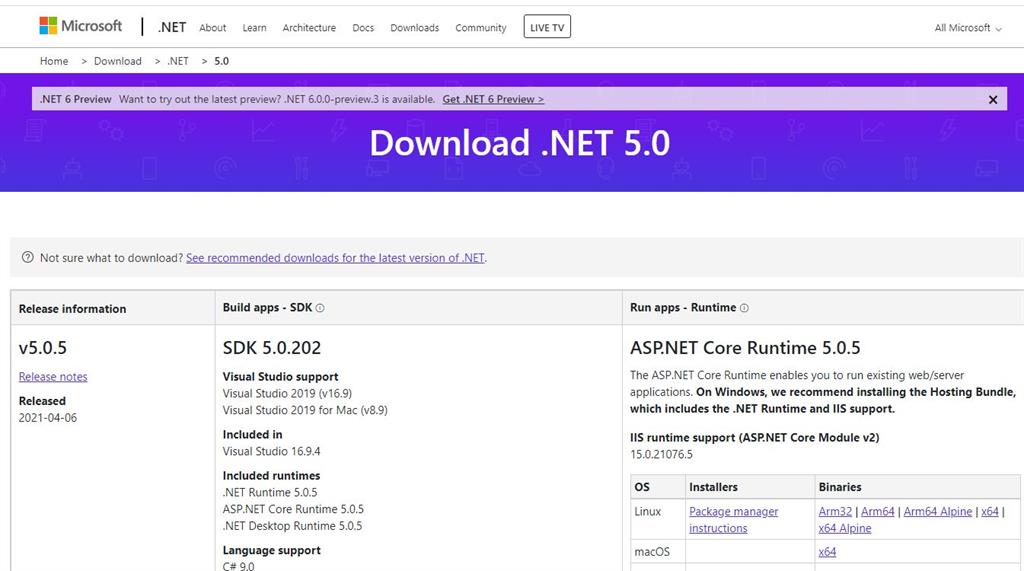Expand the All Microsoft dropdown
Viewport: 1024px width, 571px height.
(x=967, y=27)
